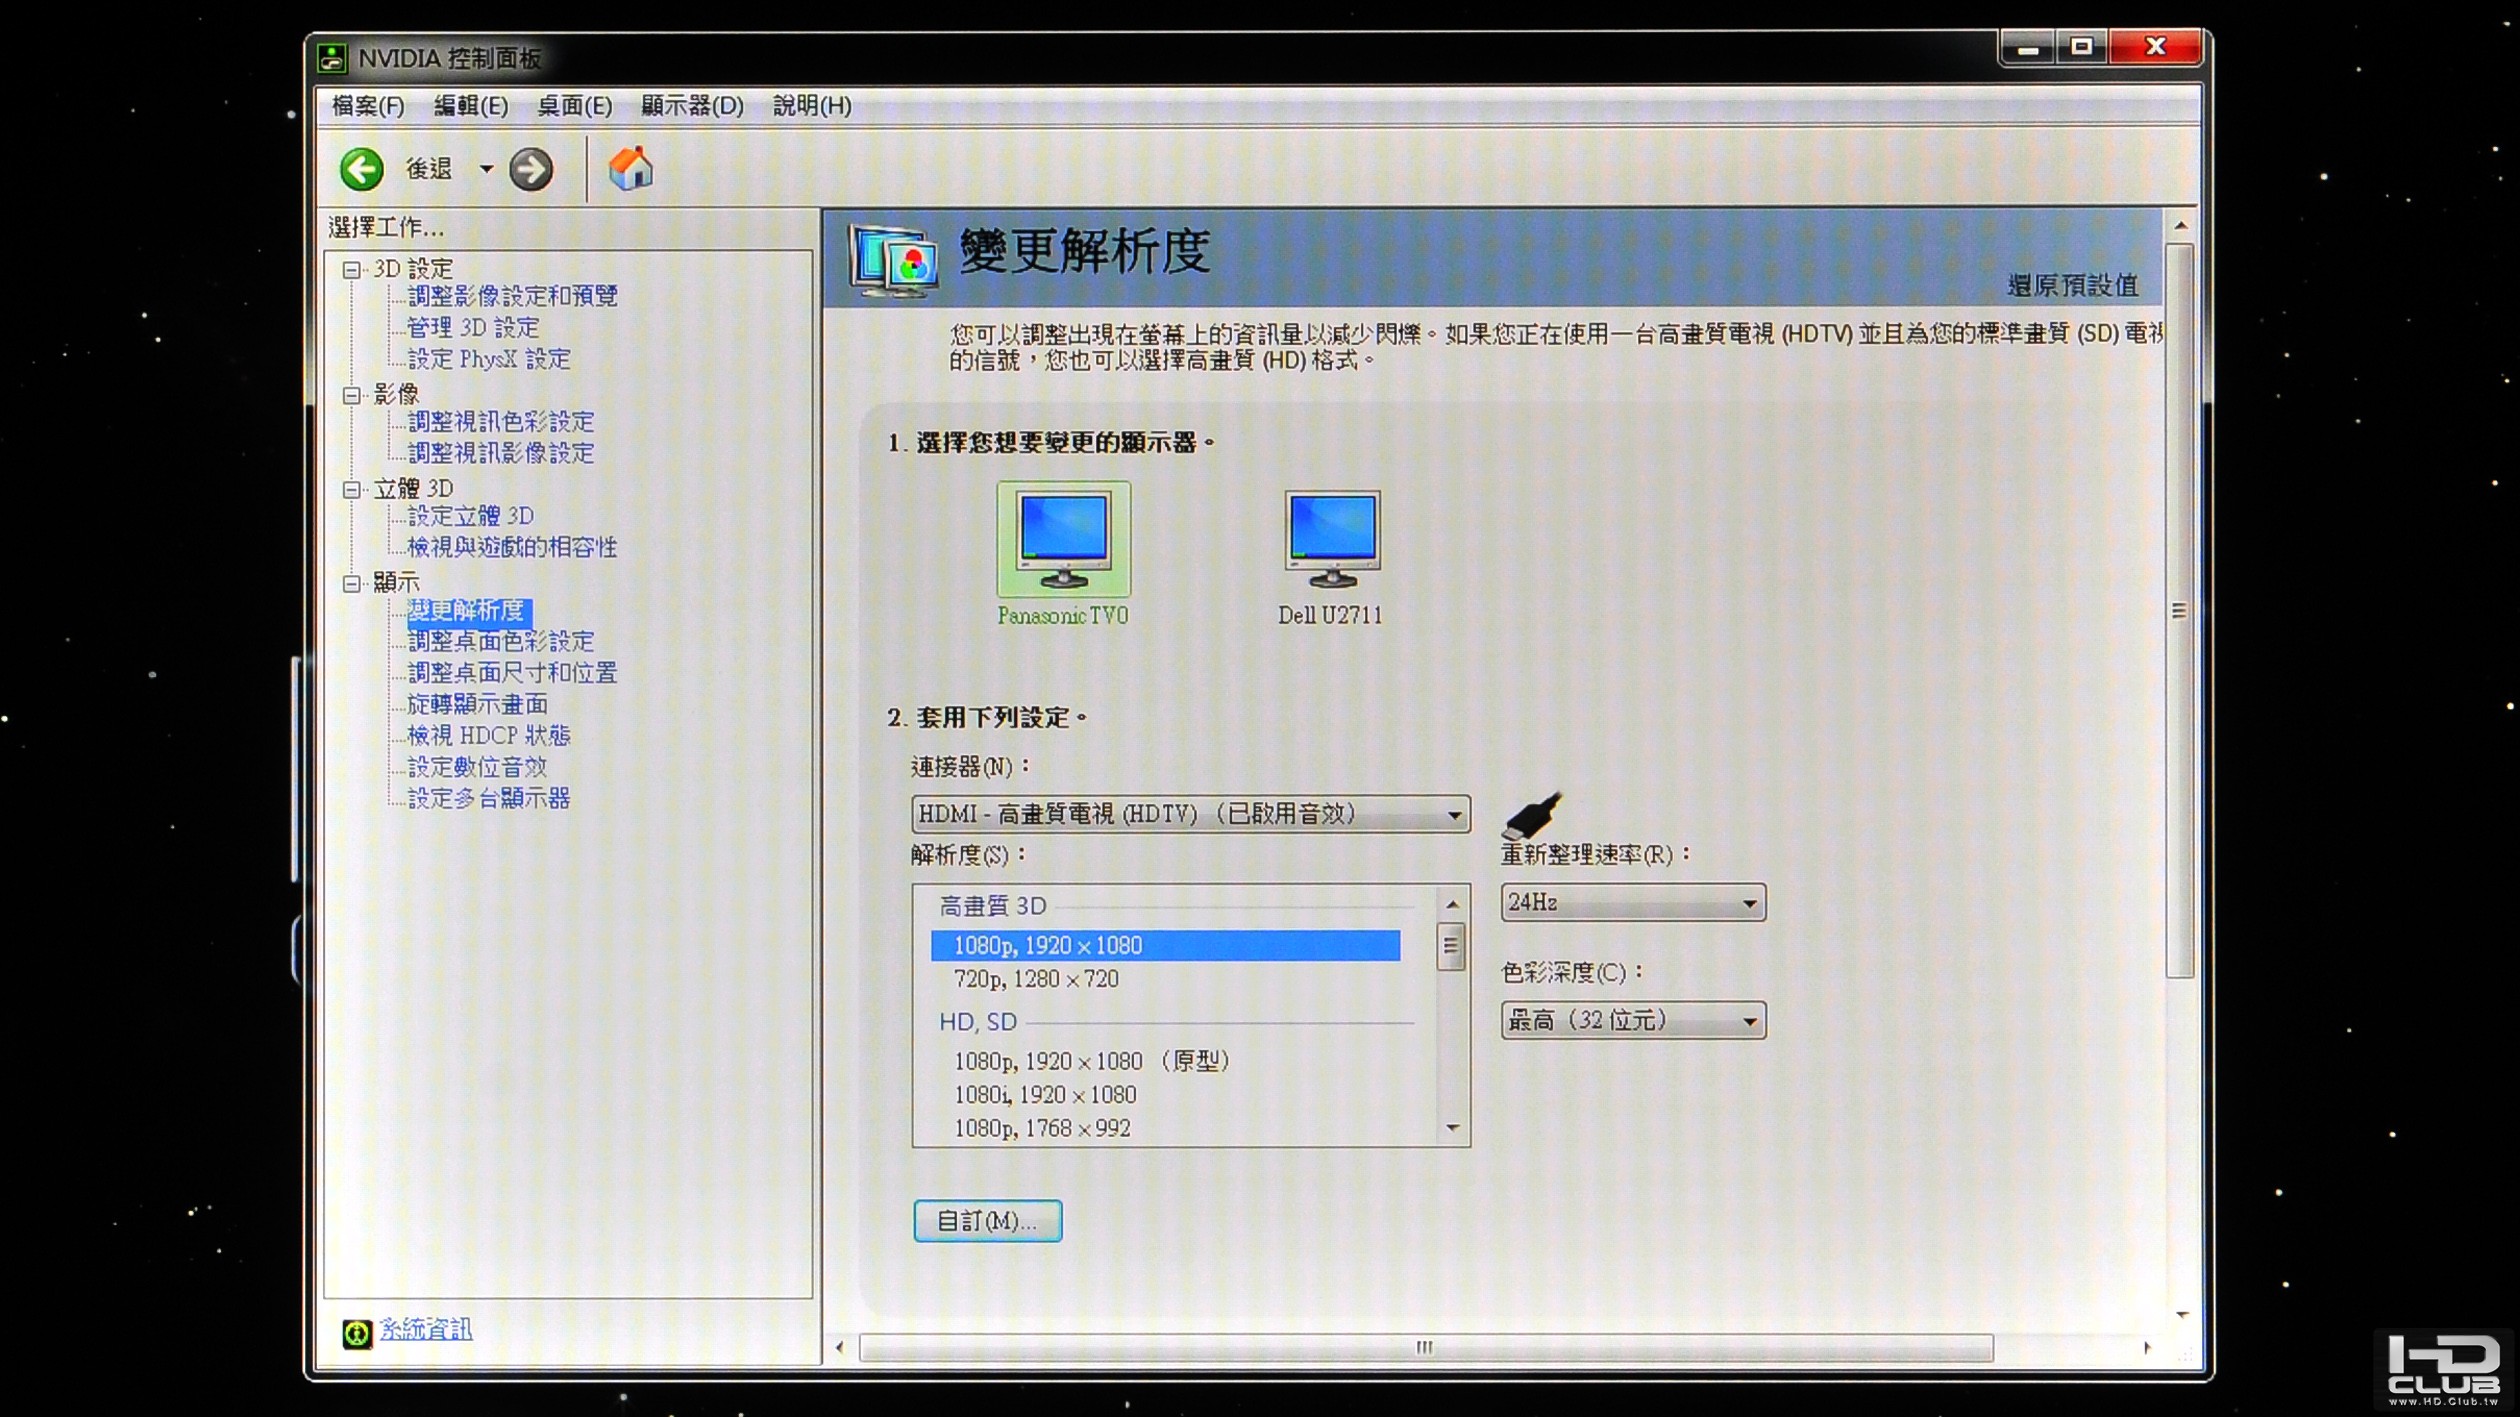Click the resolution list scrollbar thumb
Screen dimensions: 2520x1417
tap(1451, 947)
